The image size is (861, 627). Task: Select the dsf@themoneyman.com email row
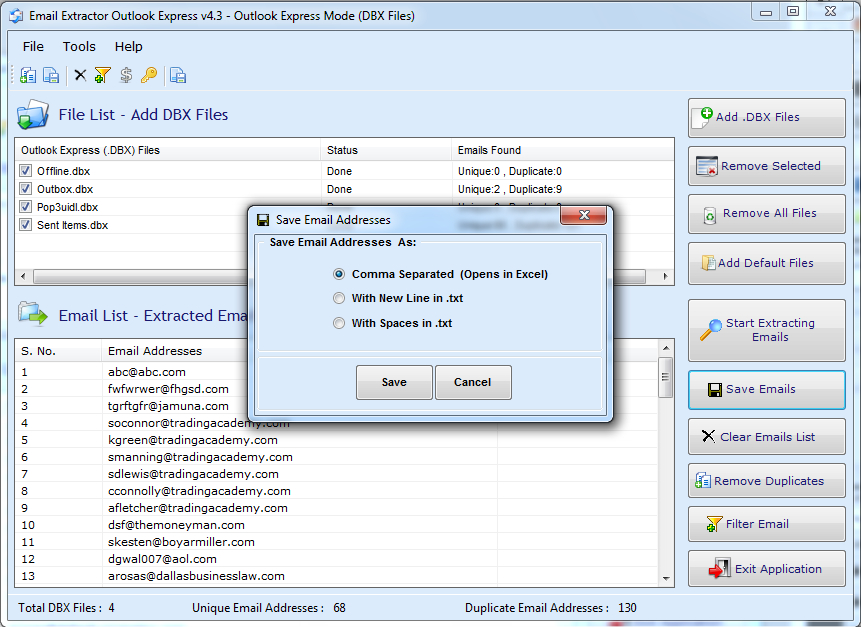click(x=337, y=525)
